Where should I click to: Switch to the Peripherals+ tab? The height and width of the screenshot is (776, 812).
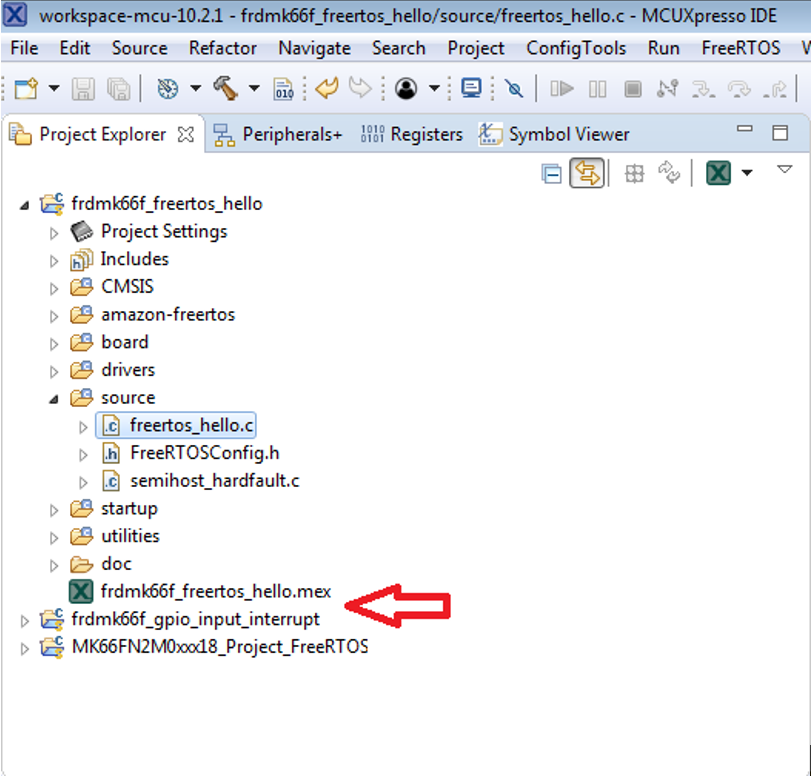pos(278,135)
